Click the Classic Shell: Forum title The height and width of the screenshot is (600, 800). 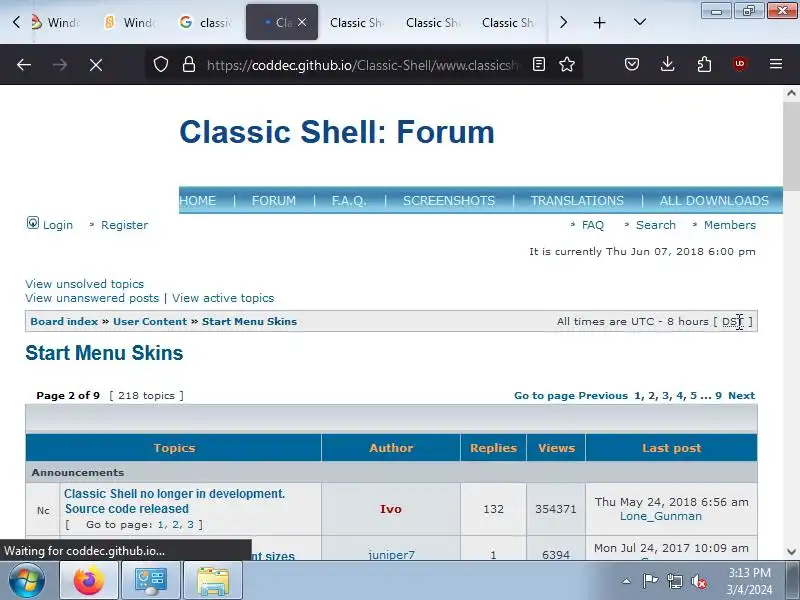pos(337,132)
